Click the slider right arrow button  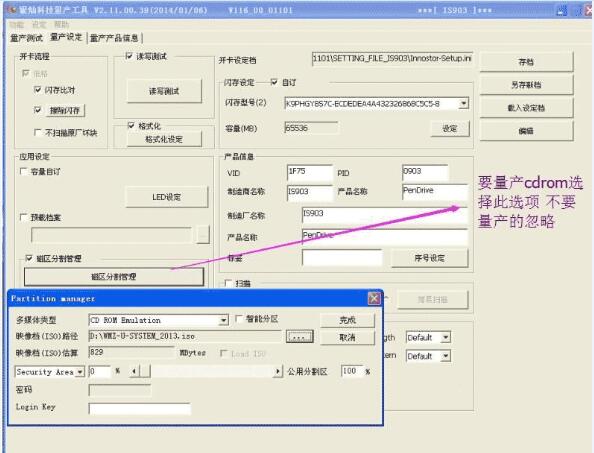(x=278, y=372)
